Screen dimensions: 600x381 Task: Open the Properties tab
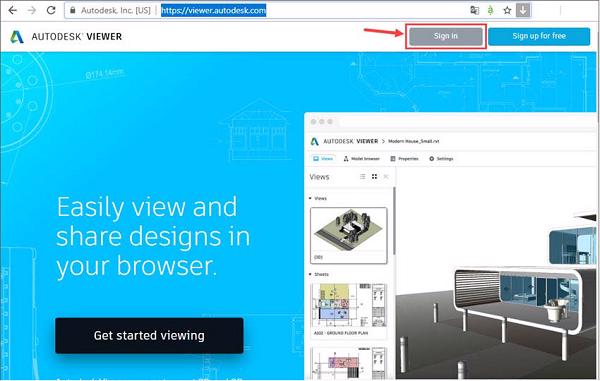[404, 158]
